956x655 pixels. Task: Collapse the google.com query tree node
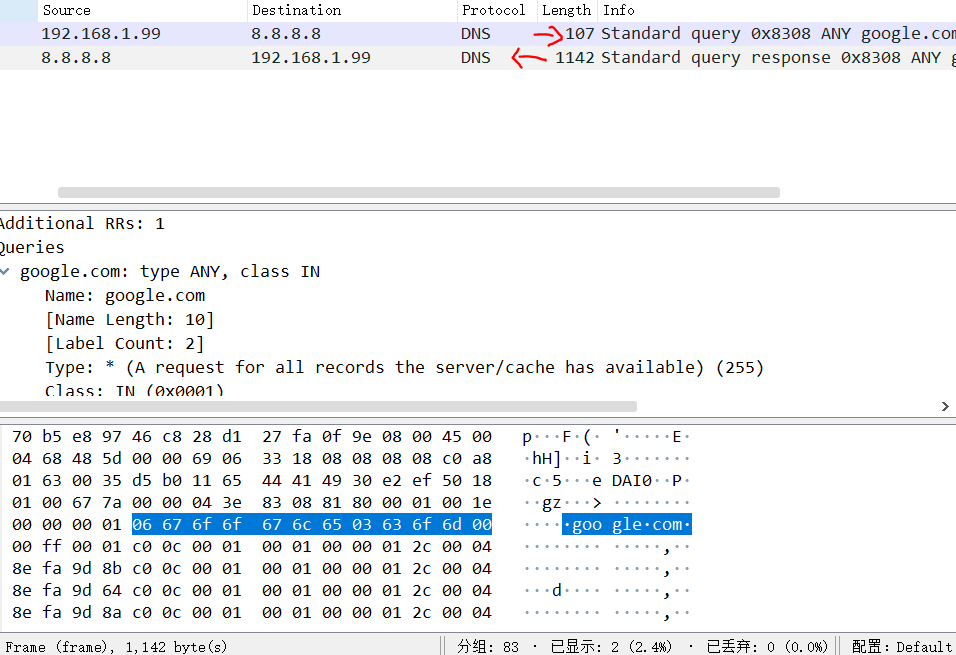(x=5, y=271)
